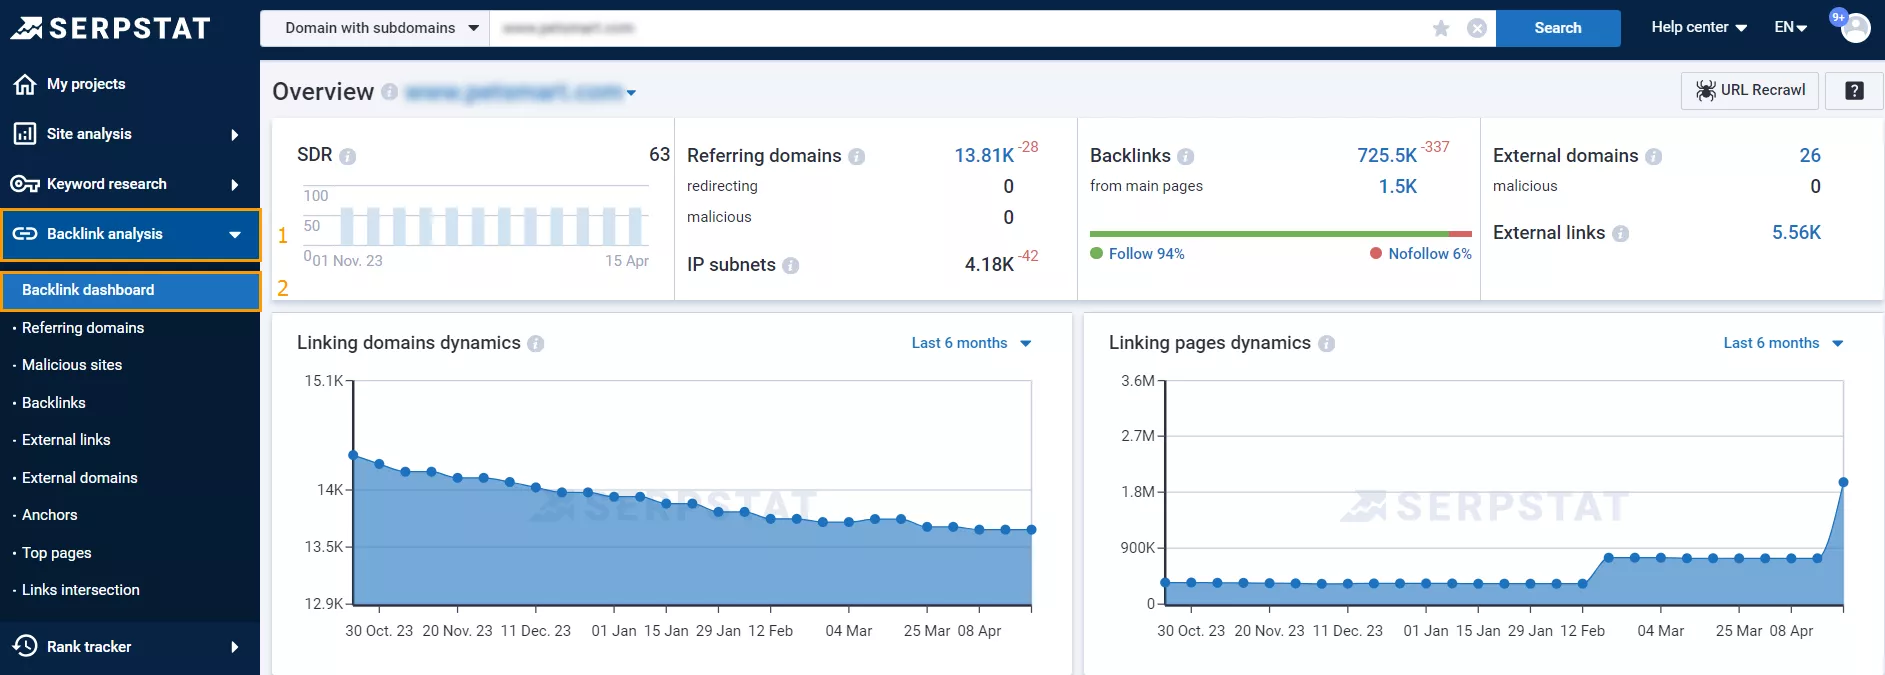
Task: Click the Backlink analysis link icon
Action: 25,234
